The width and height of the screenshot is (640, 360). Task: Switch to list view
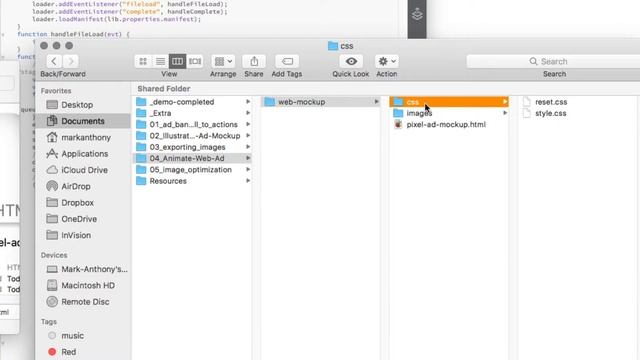click(160, 61)
